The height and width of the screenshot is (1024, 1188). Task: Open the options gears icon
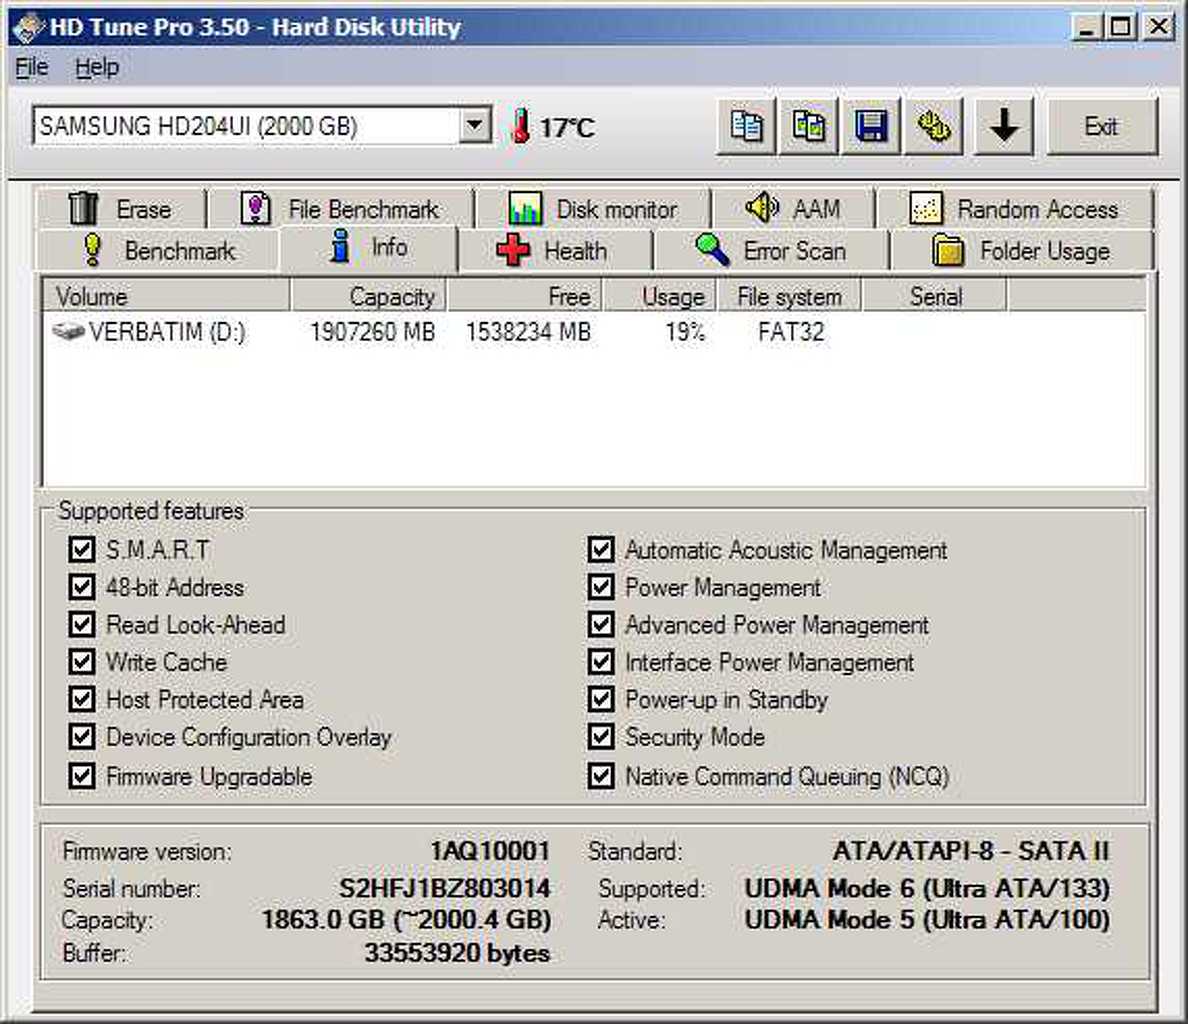[x=933, y=126]
